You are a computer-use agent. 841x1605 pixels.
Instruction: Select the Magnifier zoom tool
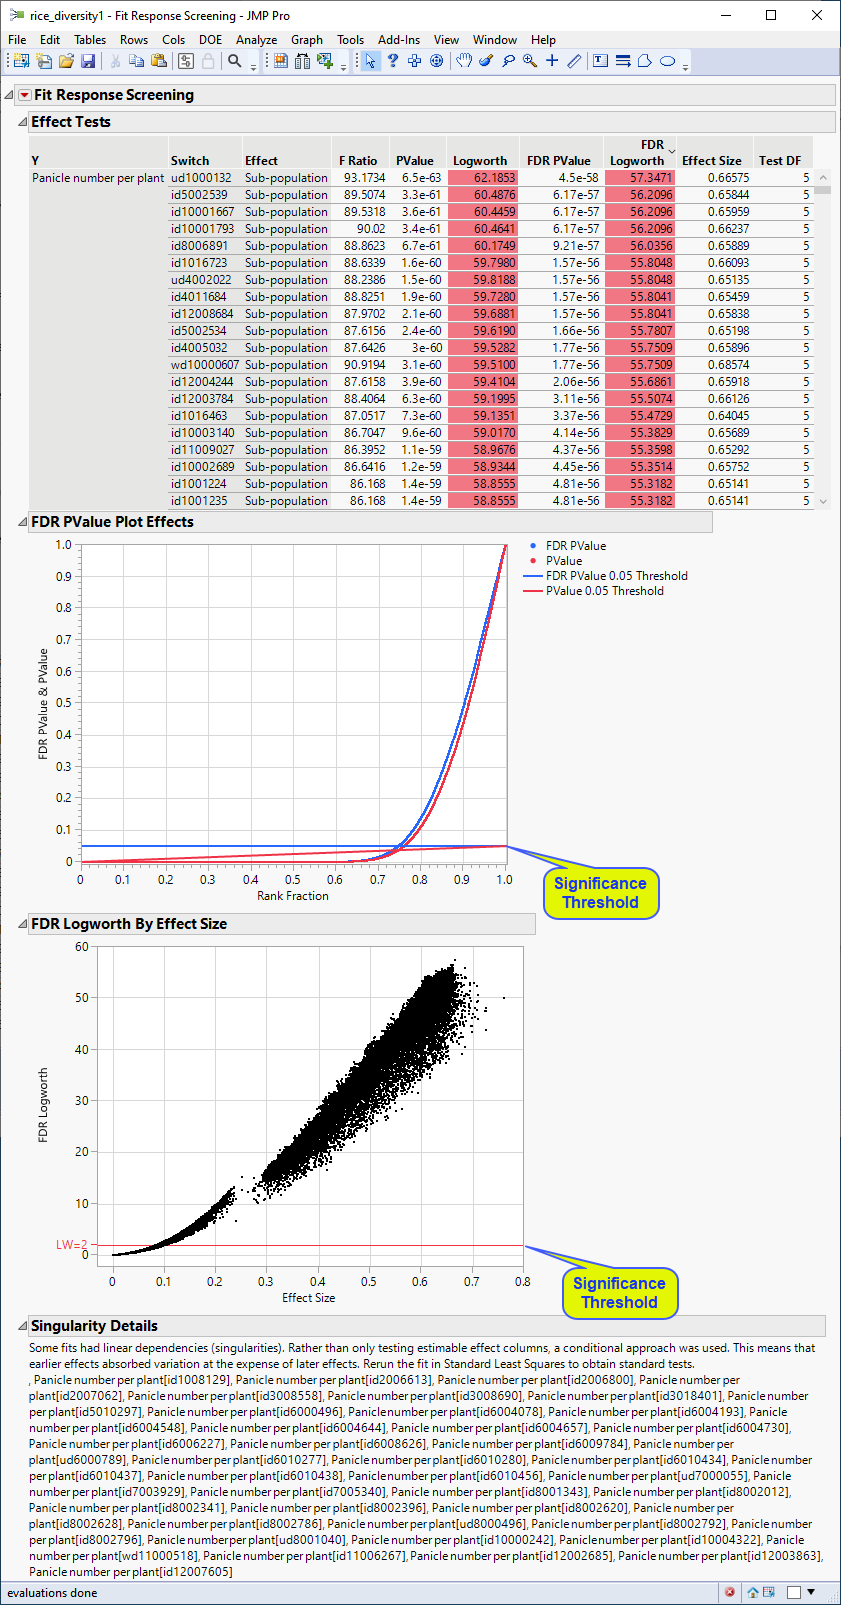pos(530,61)
